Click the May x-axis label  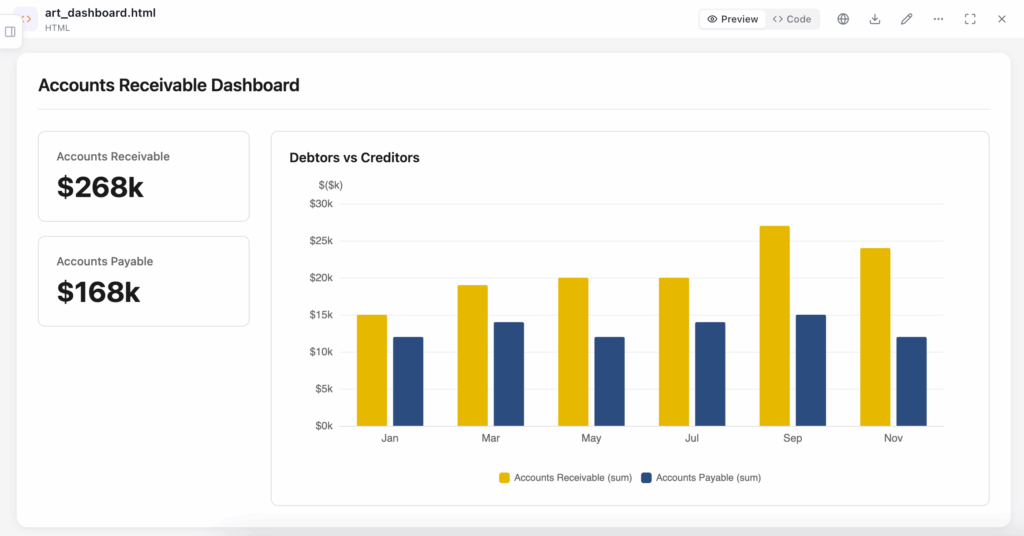point(591,438)
